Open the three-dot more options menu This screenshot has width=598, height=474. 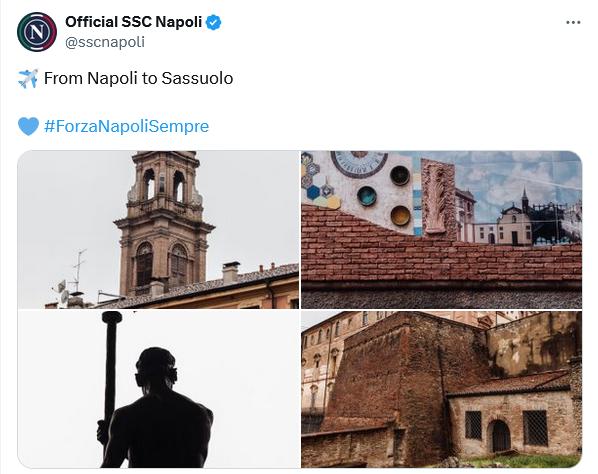click(x=573, y=22)
